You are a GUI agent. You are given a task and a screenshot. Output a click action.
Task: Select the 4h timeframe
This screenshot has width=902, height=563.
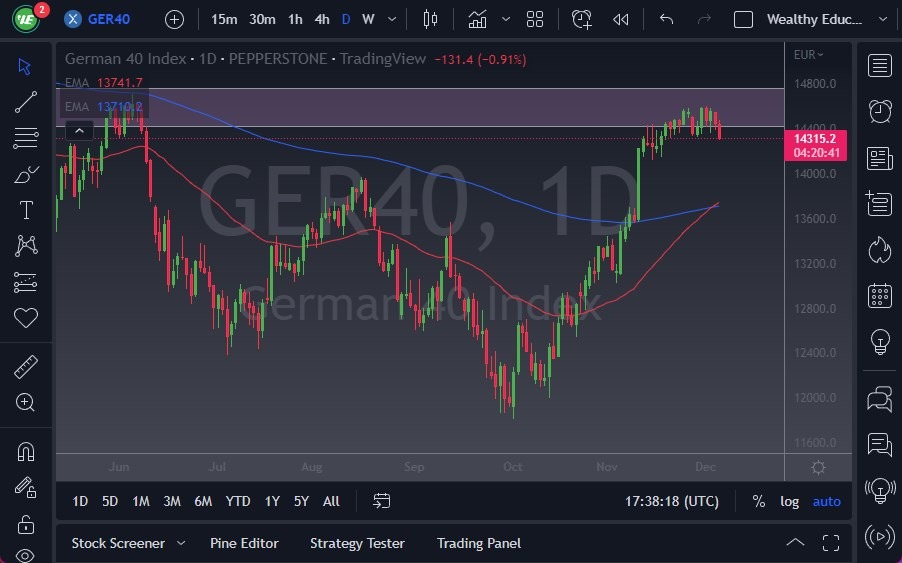point(322,20)
